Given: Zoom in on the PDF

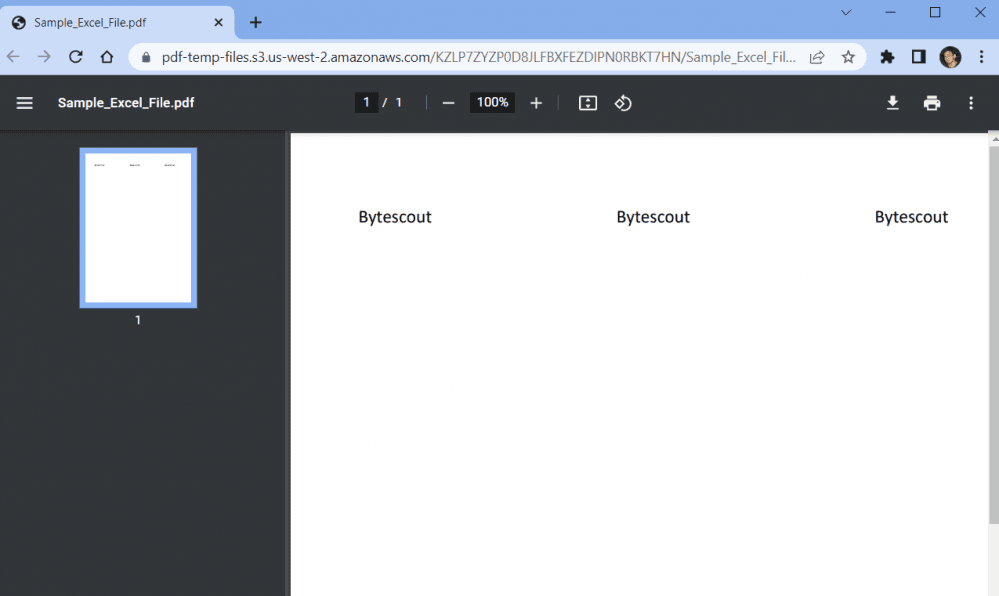Looking at the screenshot, I should click(536, 102).
